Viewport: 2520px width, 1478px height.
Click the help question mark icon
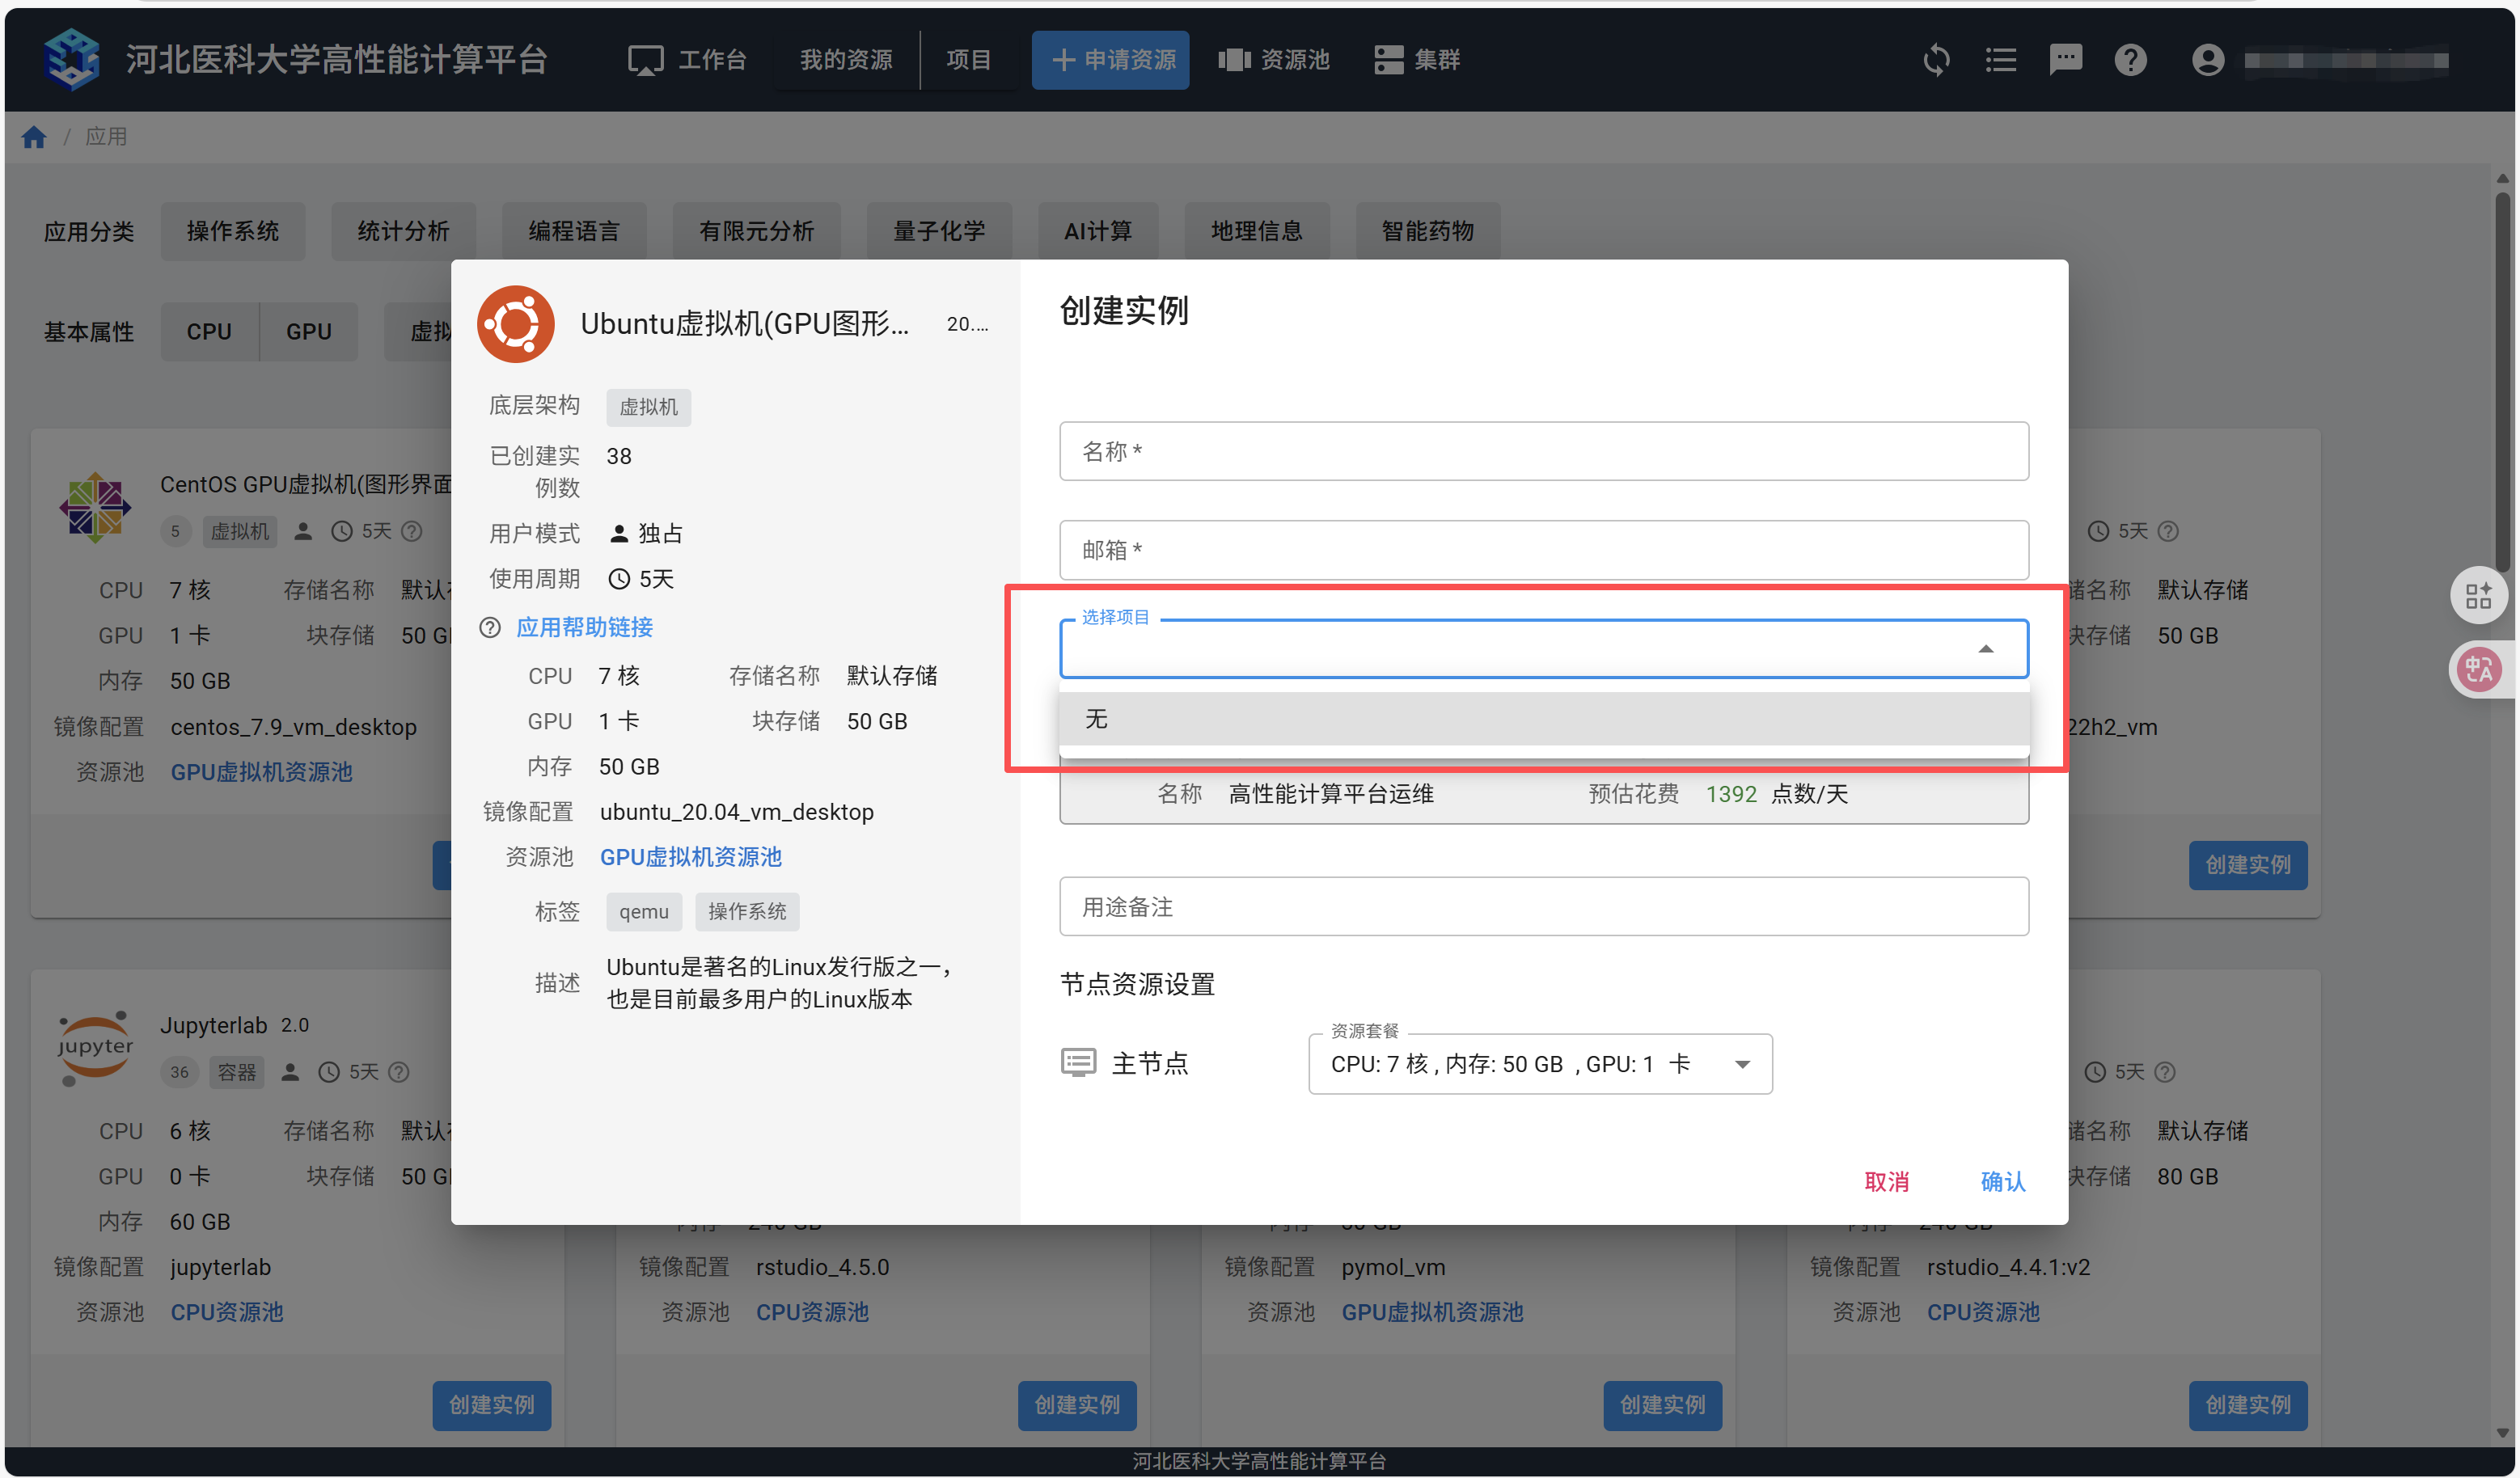coord(2130,60)
